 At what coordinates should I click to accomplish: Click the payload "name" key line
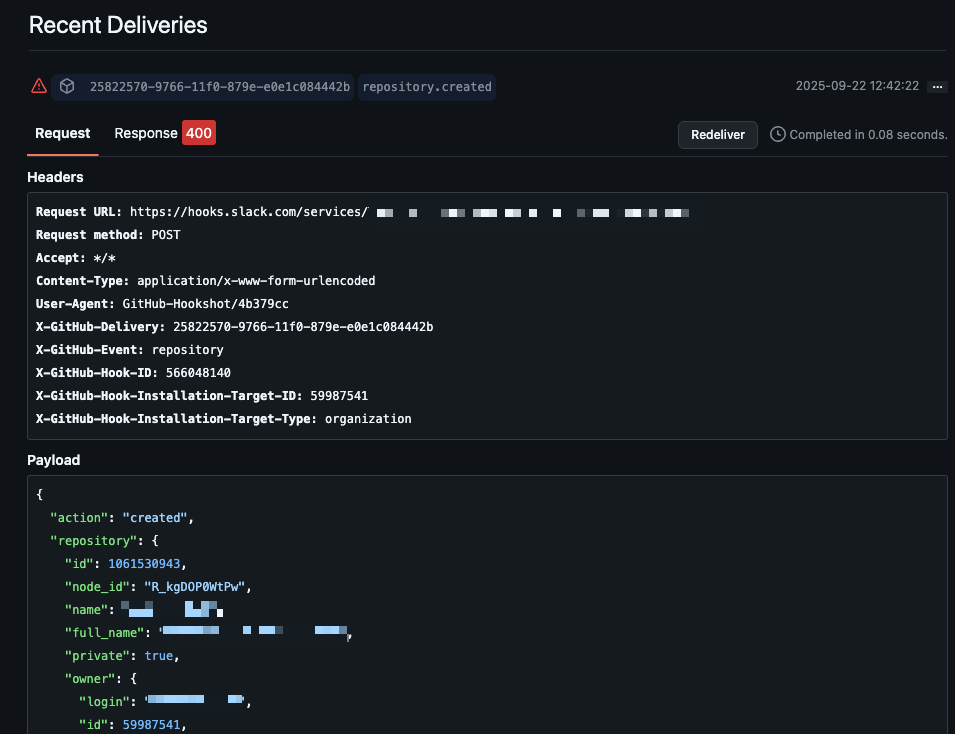coord(144,610)
